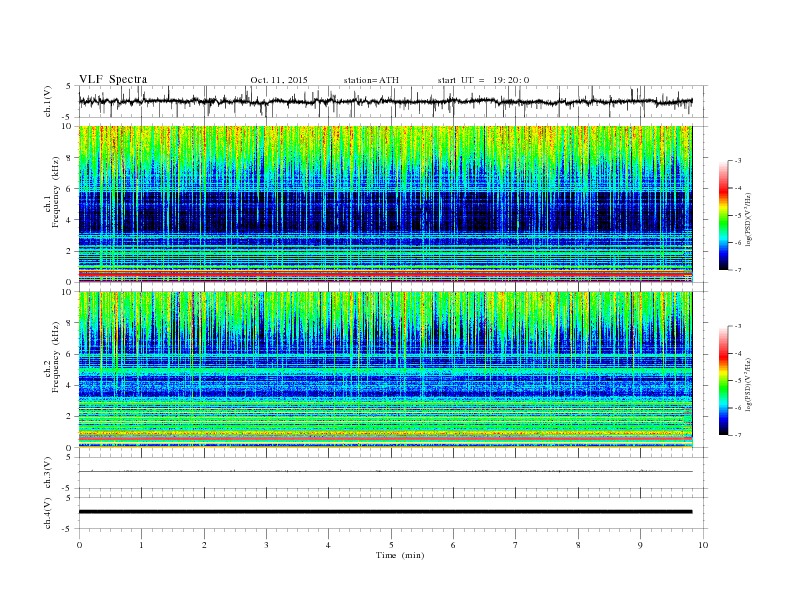Click the thick ch.4 voltage trace
Viewport: 792px width, 612px height.
point(385,512)
